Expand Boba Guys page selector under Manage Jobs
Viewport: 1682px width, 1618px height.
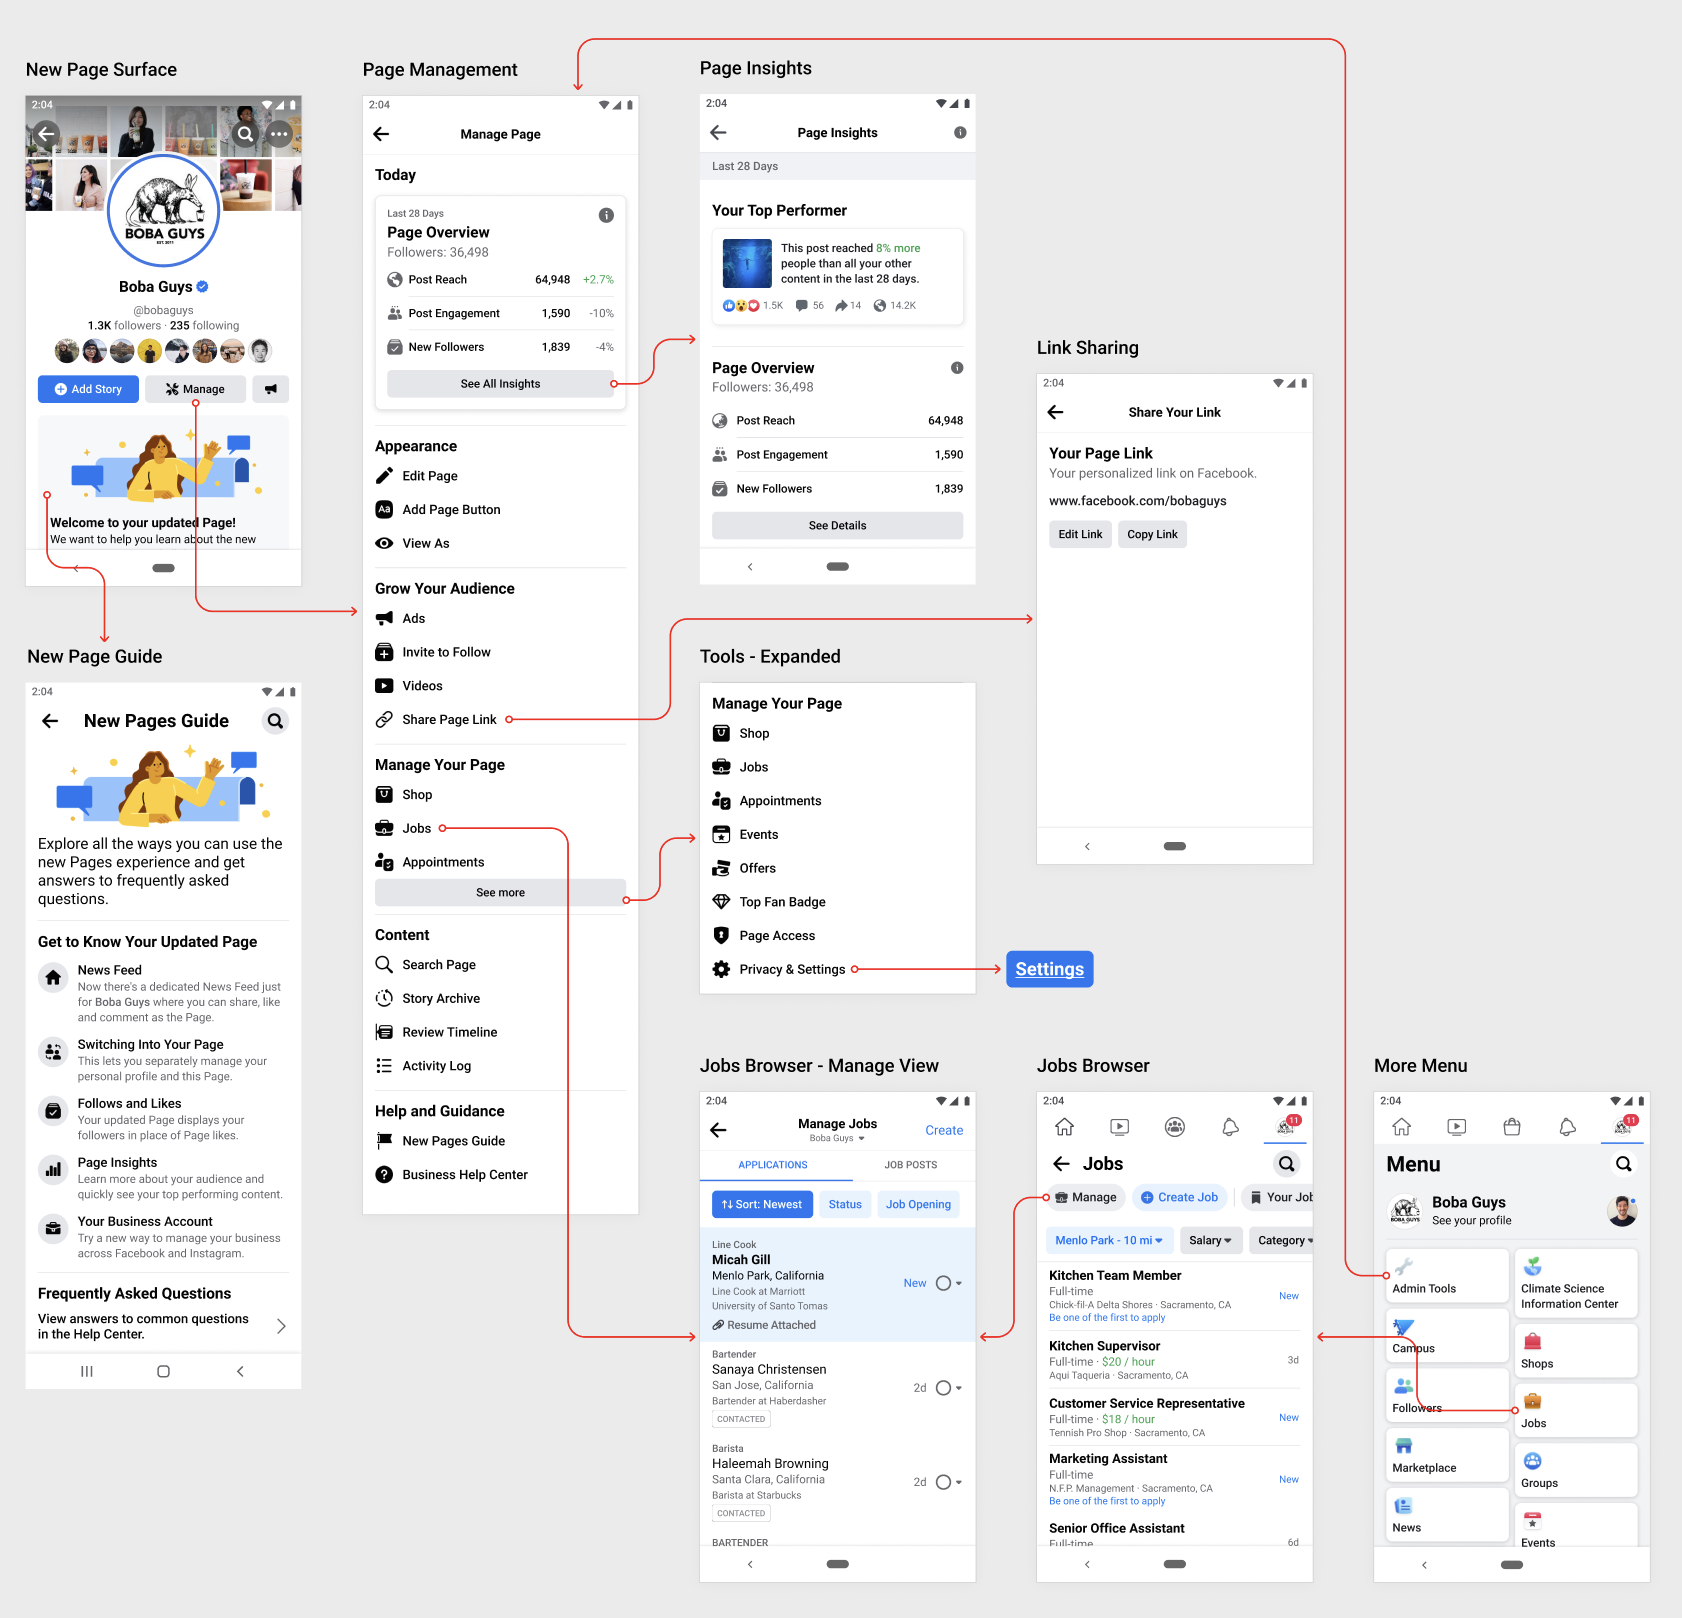(x=838, y=1139)
